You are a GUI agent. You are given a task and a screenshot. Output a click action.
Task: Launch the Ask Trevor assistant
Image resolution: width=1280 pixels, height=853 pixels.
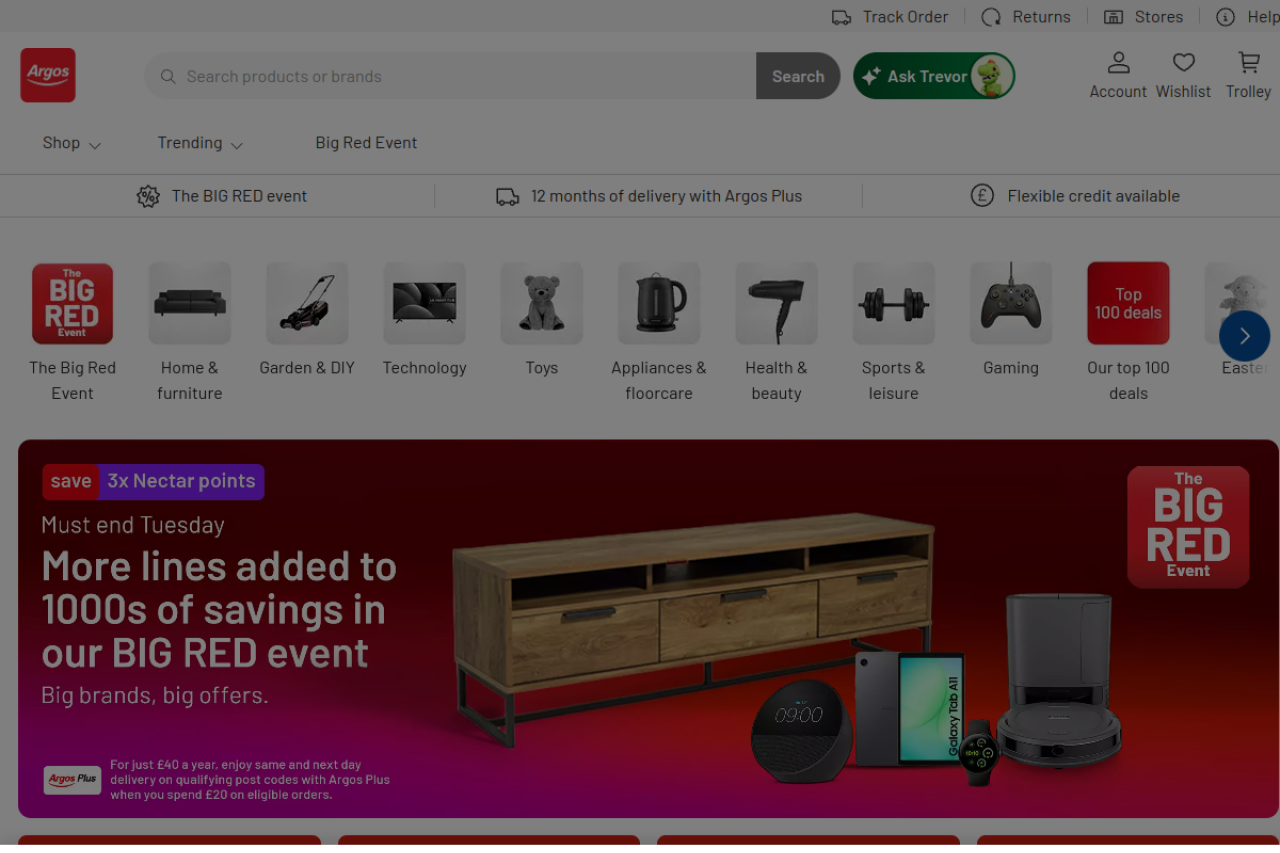[933, 76]
